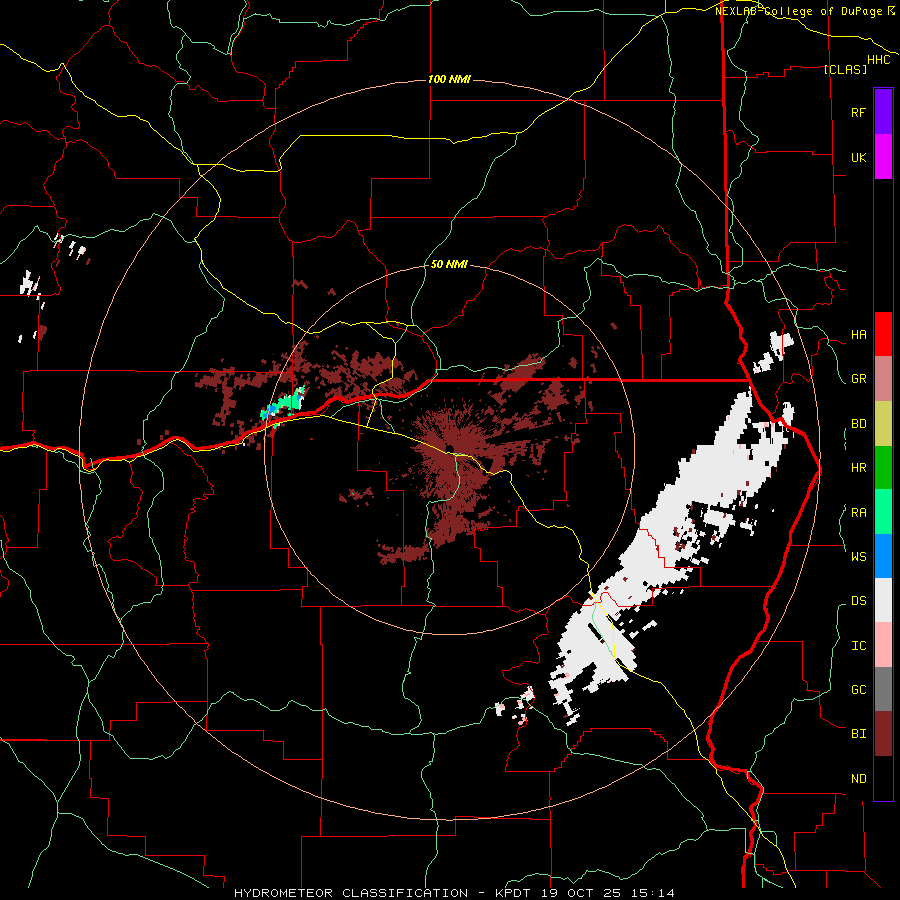Click the BI legend label
Image resolution: width=900 pixels, height=900 pixels.
858,734
